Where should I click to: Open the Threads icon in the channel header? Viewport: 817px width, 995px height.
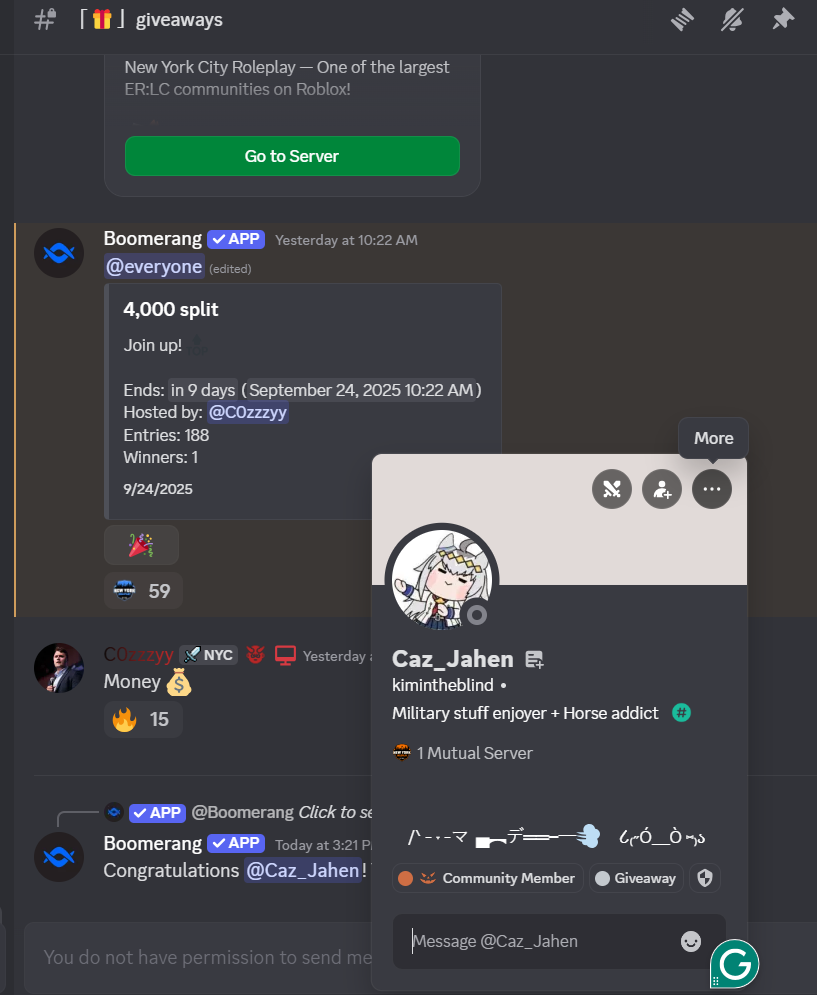[682, 20]
